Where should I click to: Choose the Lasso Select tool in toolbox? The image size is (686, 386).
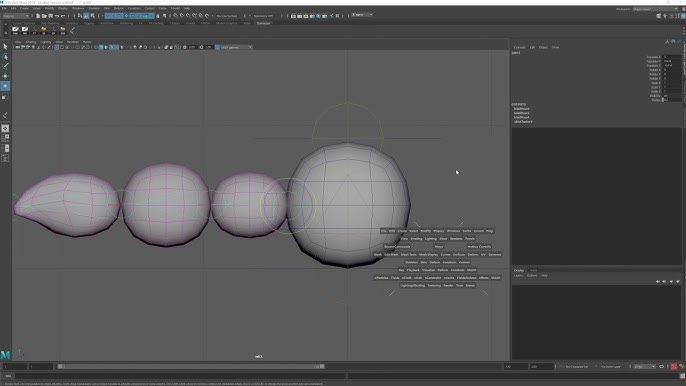pyautogui.click(x=5, y=57)
